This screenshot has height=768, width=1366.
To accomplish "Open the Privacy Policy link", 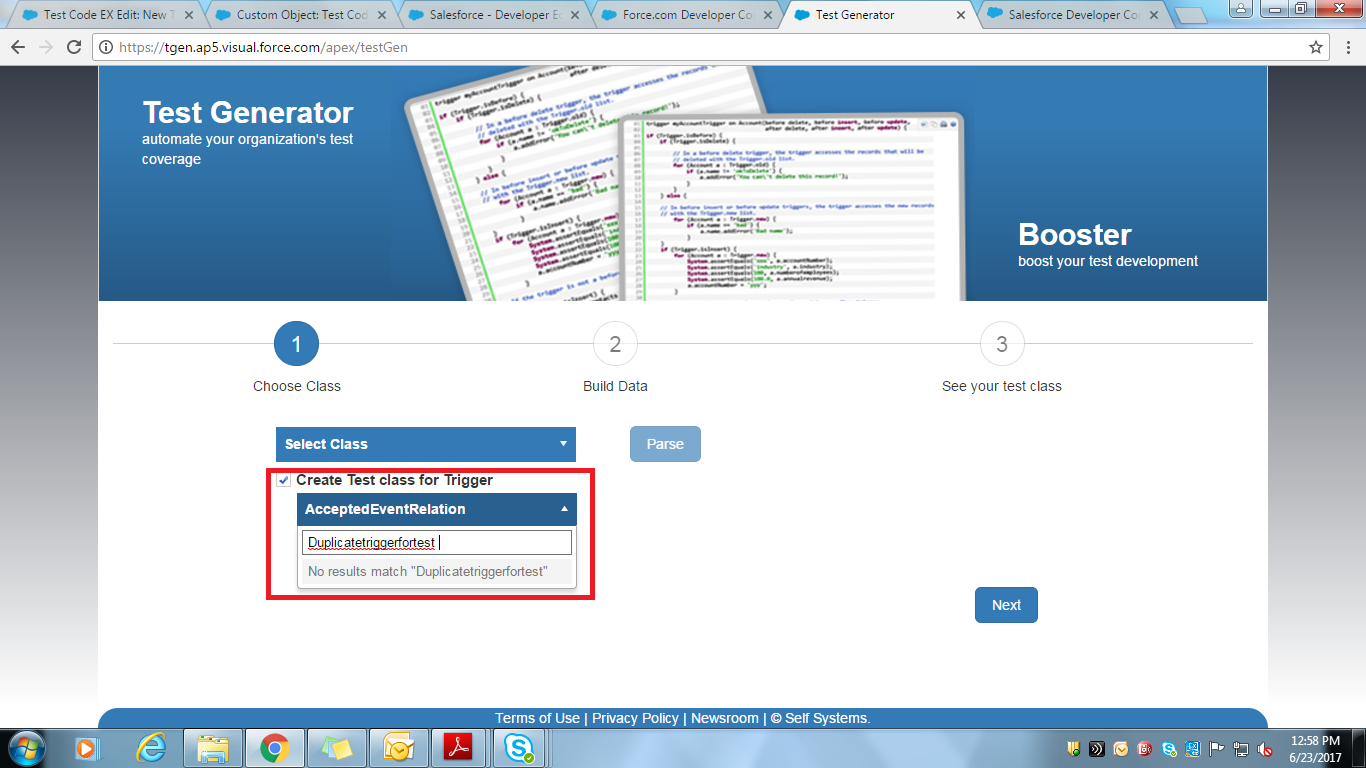I will tap(635, 718).
